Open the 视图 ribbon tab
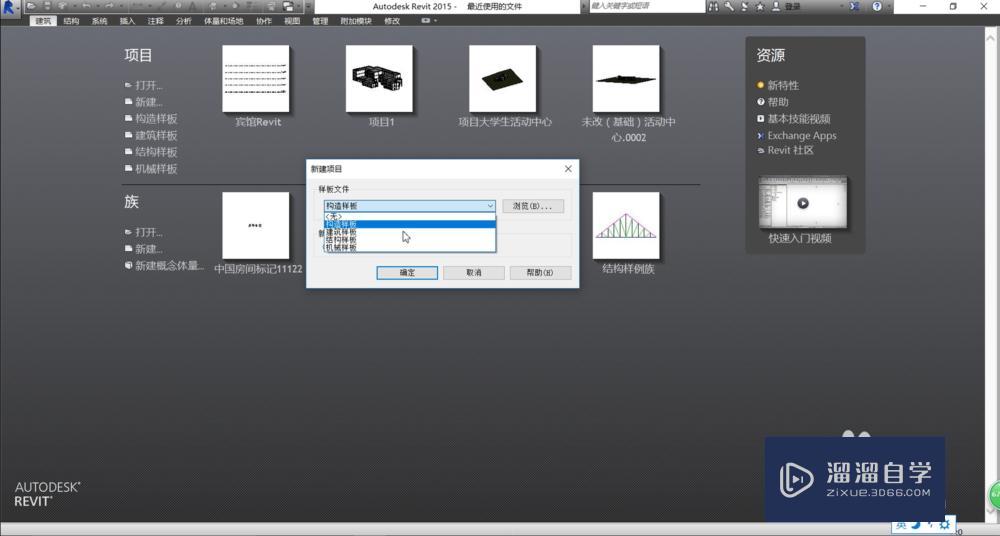 pyautogui.click(x=292, y=21)
